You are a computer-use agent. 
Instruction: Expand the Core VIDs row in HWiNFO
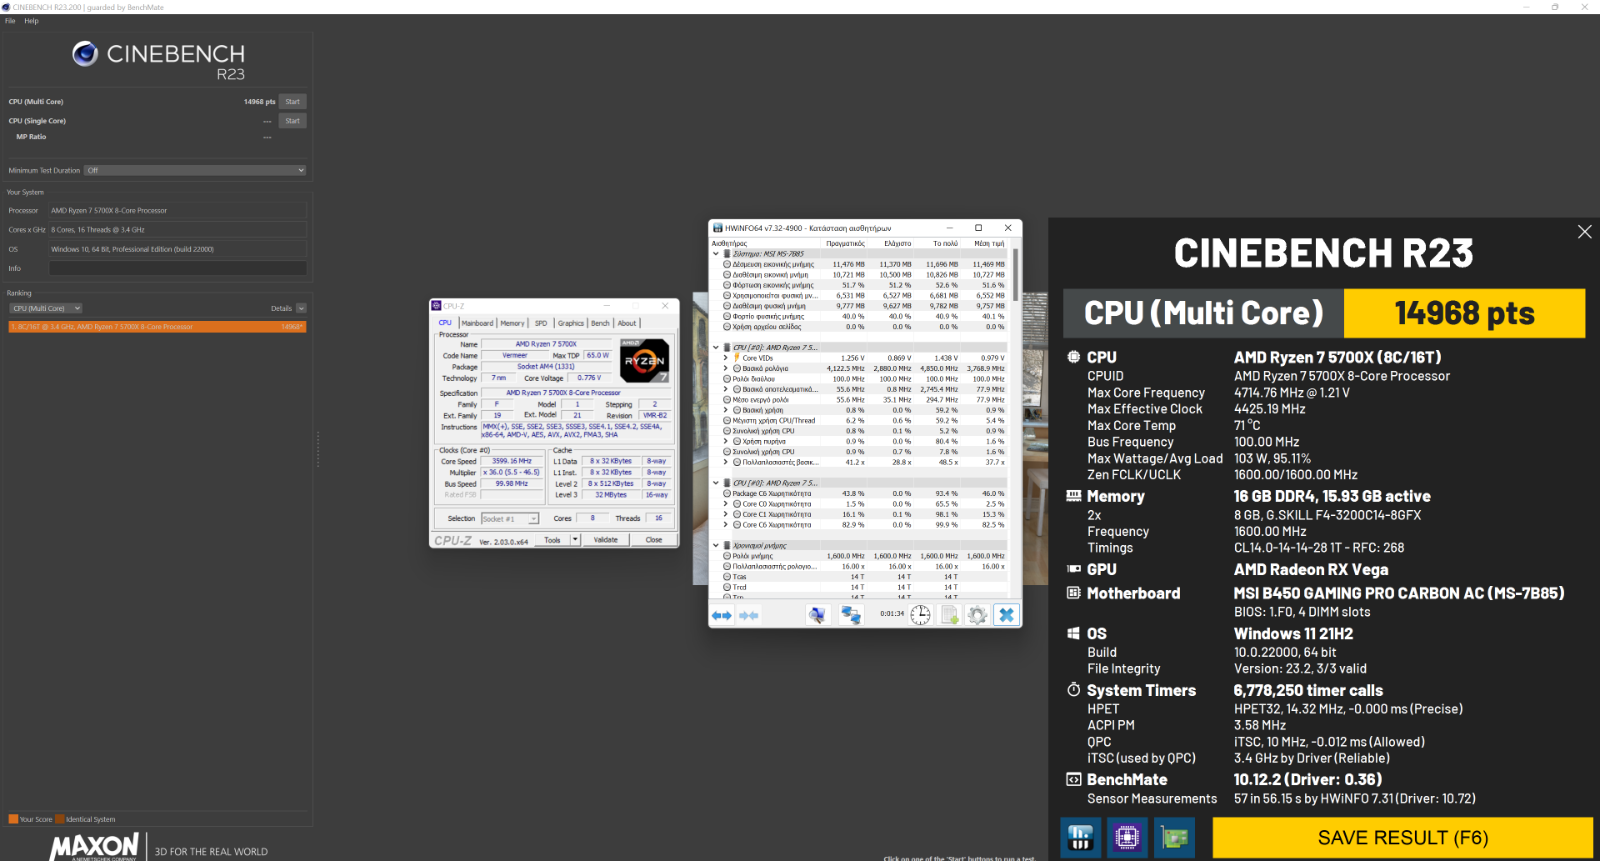[727, 358]
